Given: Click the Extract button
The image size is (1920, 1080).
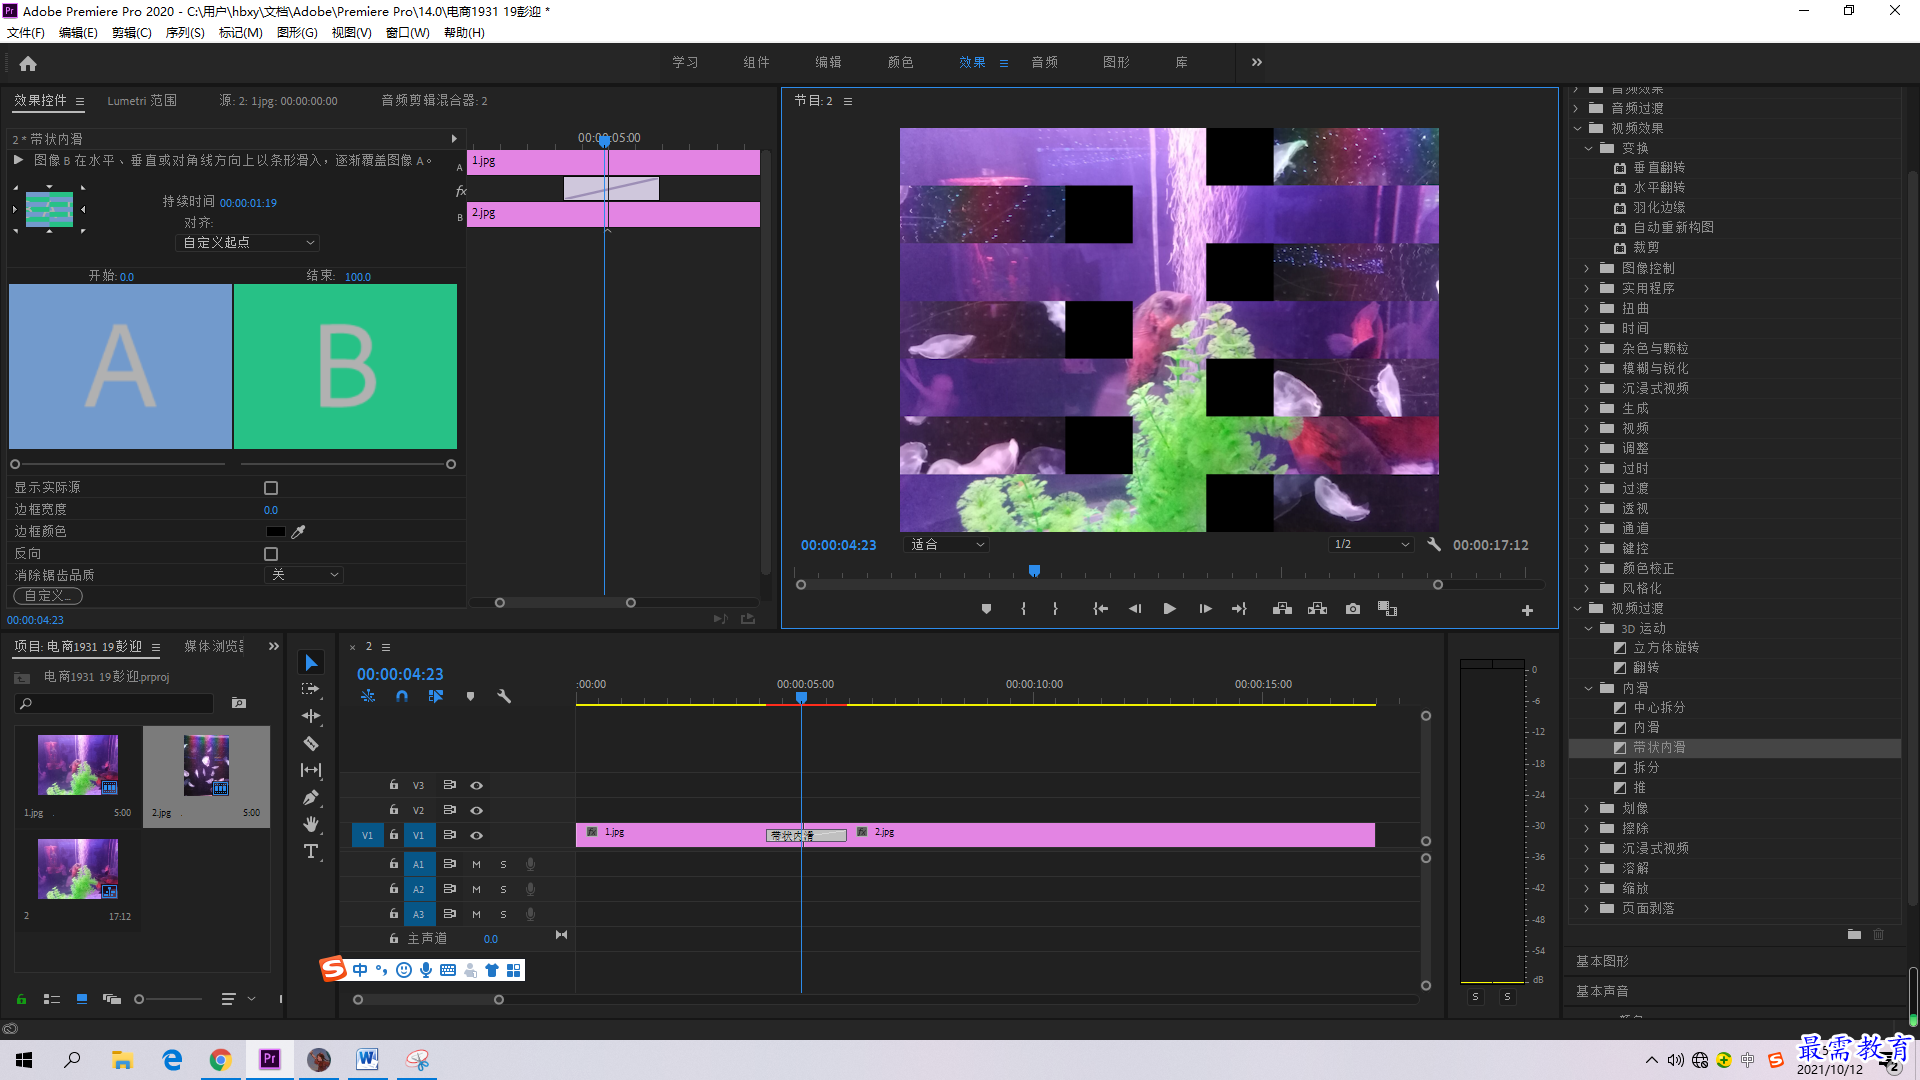Looking at the screenshot, I should (x=1317, y=609).
